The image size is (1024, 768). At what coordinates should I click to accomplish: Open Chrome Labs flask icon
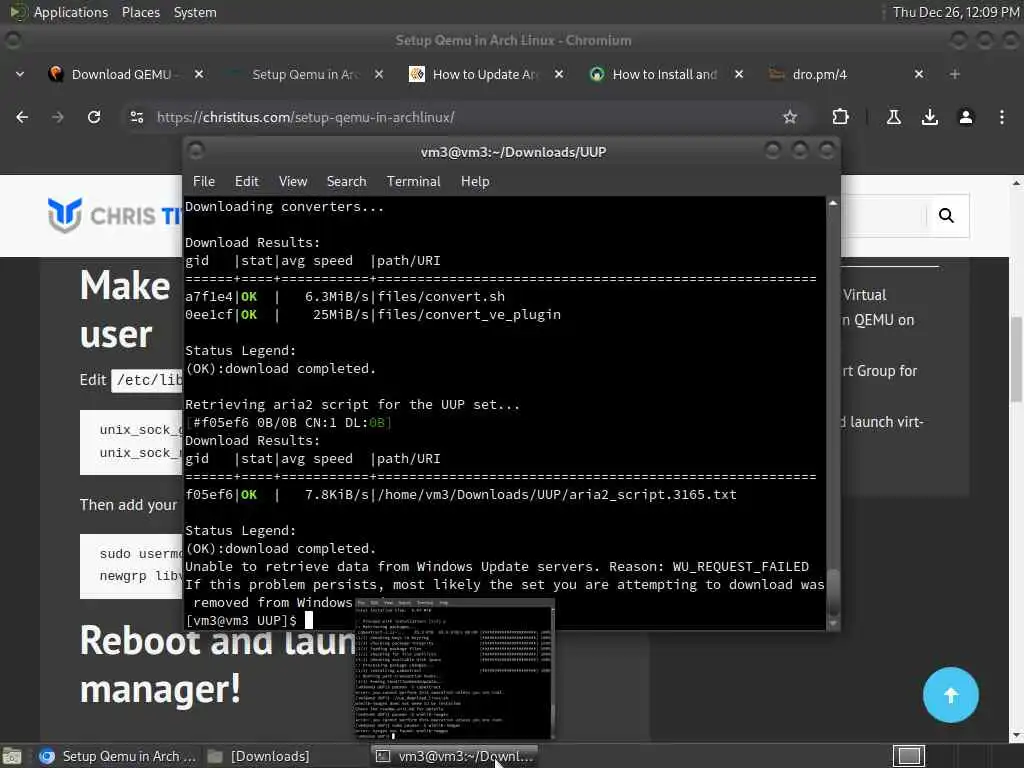(893, 117)
